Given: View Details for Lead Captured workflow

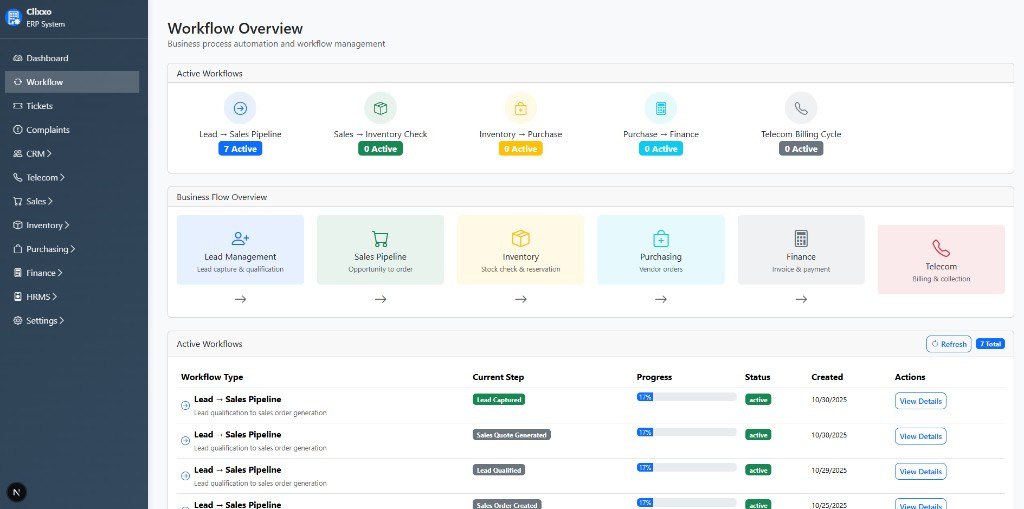Looking at the screenshot, I should click(x=920, y=401).
